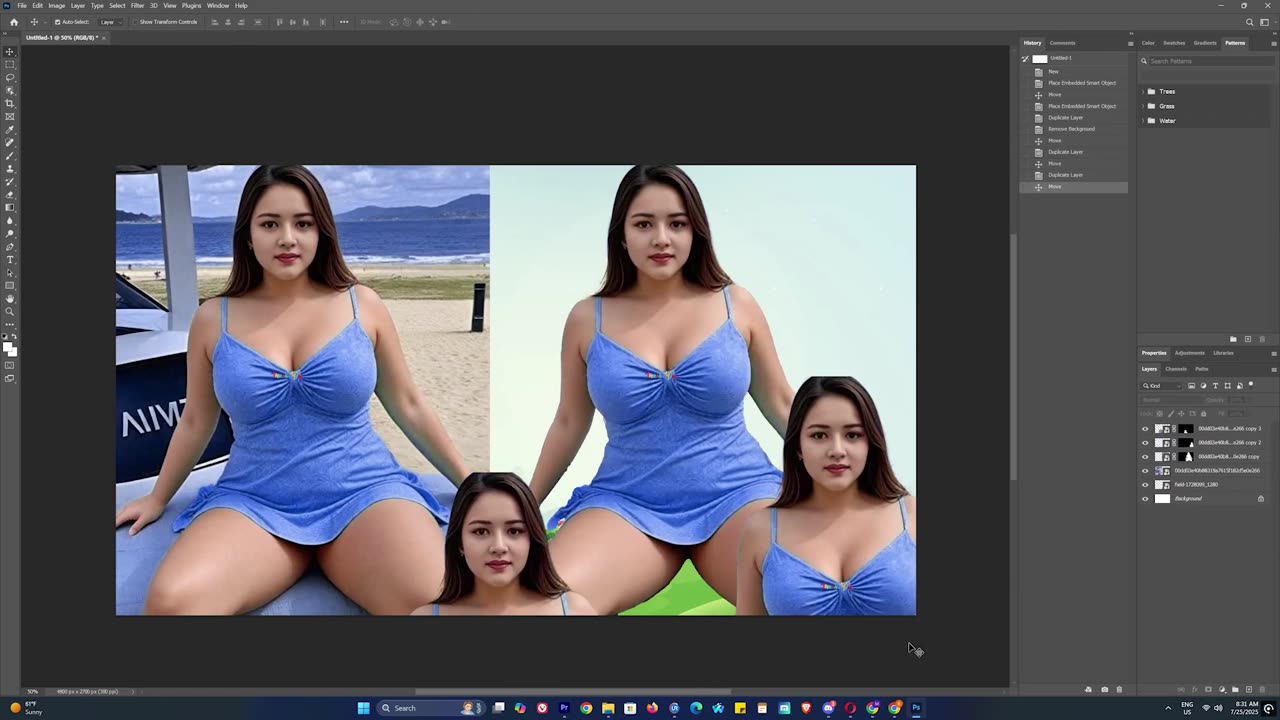1280x720 pixels.
Task: Hide the Background layer
Action: coord(1145,499)
